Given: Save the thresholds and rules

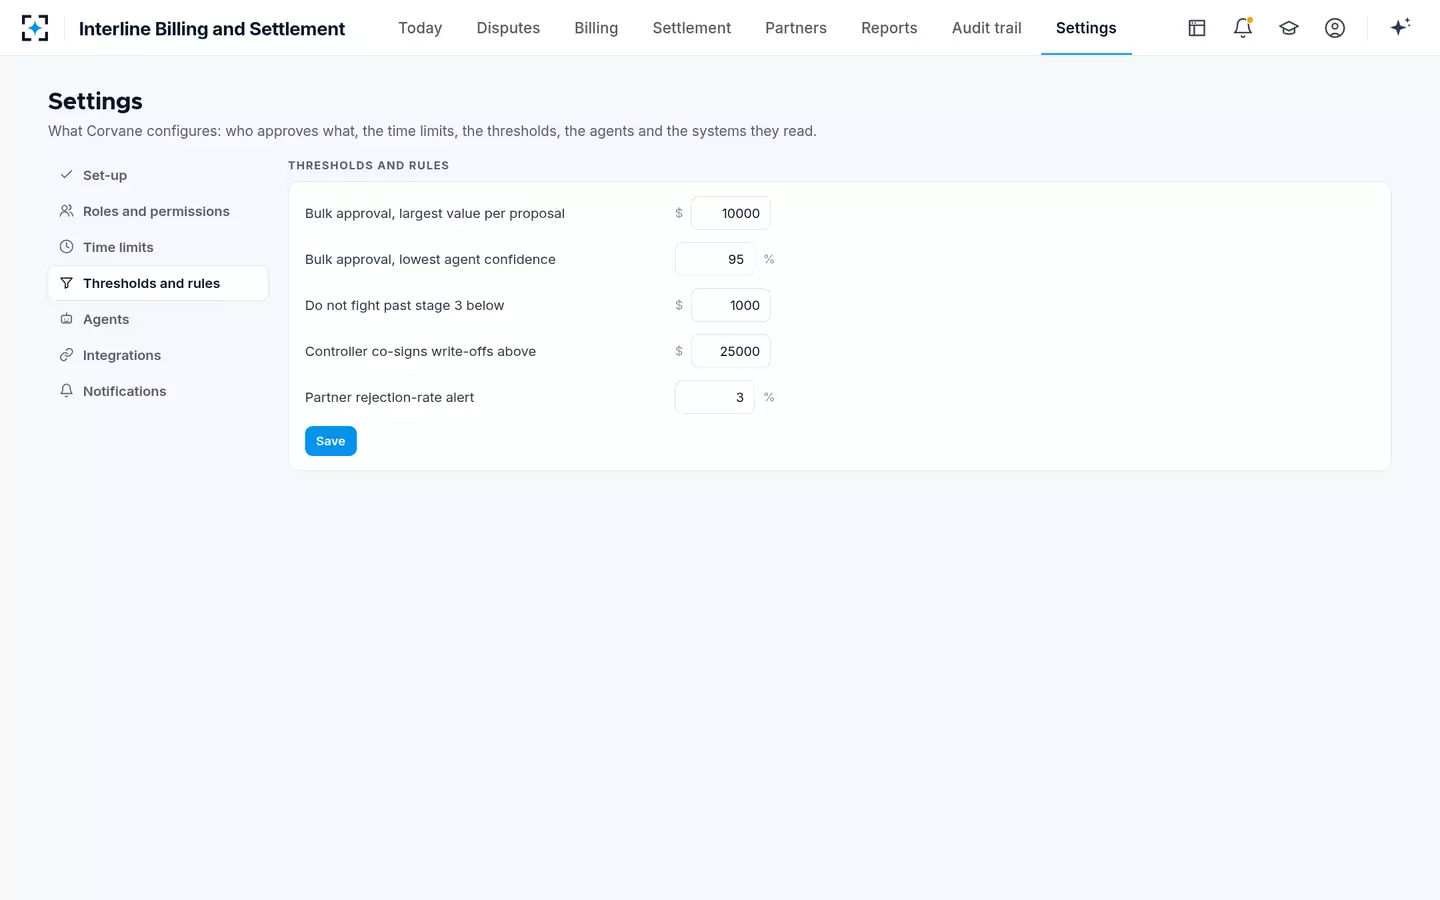Looking at the screenshot, I should coord(331,441).
